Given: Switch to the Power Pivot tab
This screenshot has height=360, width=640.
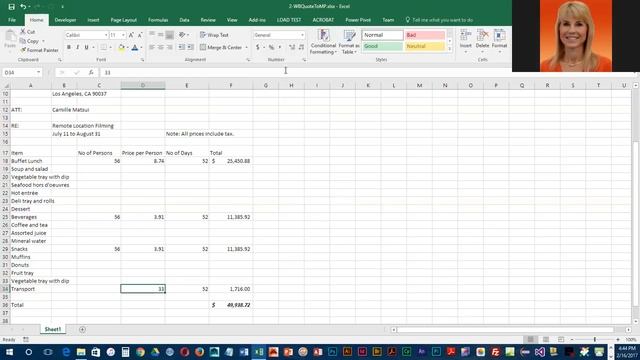Looking at the screenshot, I should click(x=358, y=20).
